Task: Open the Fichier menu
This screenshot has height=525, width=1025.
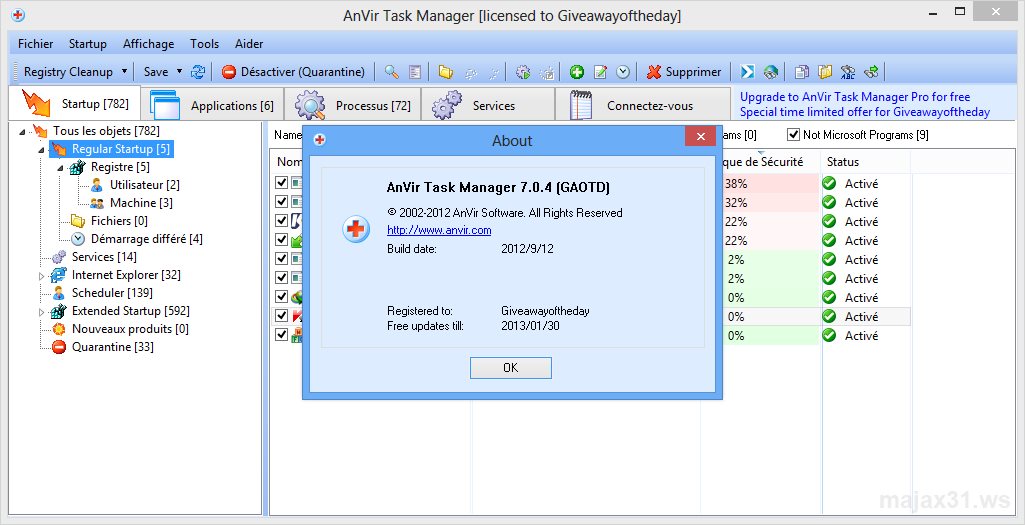Action: point(35,44)
